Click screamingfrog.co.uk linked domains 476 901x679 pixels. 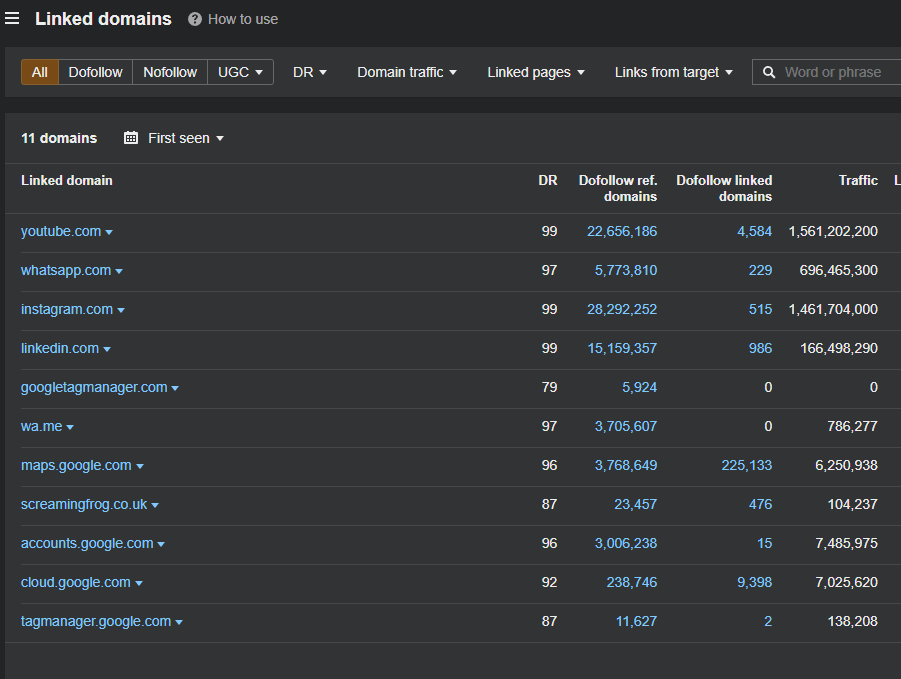pos(760,505)
